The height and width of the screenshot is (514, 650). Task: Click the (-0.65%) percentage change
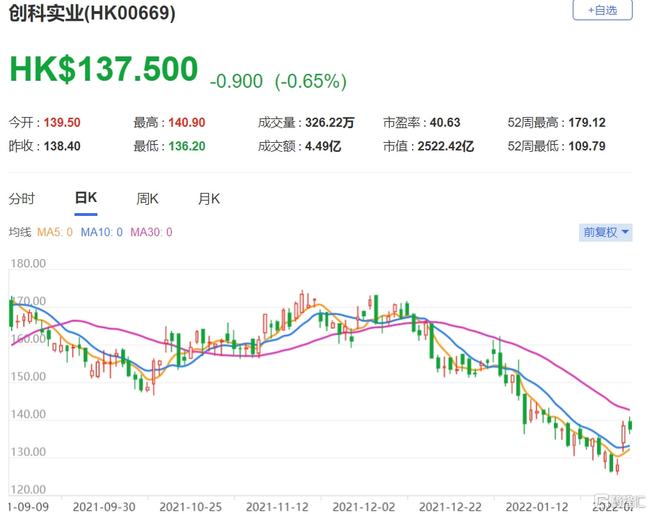tap(310, 81)
